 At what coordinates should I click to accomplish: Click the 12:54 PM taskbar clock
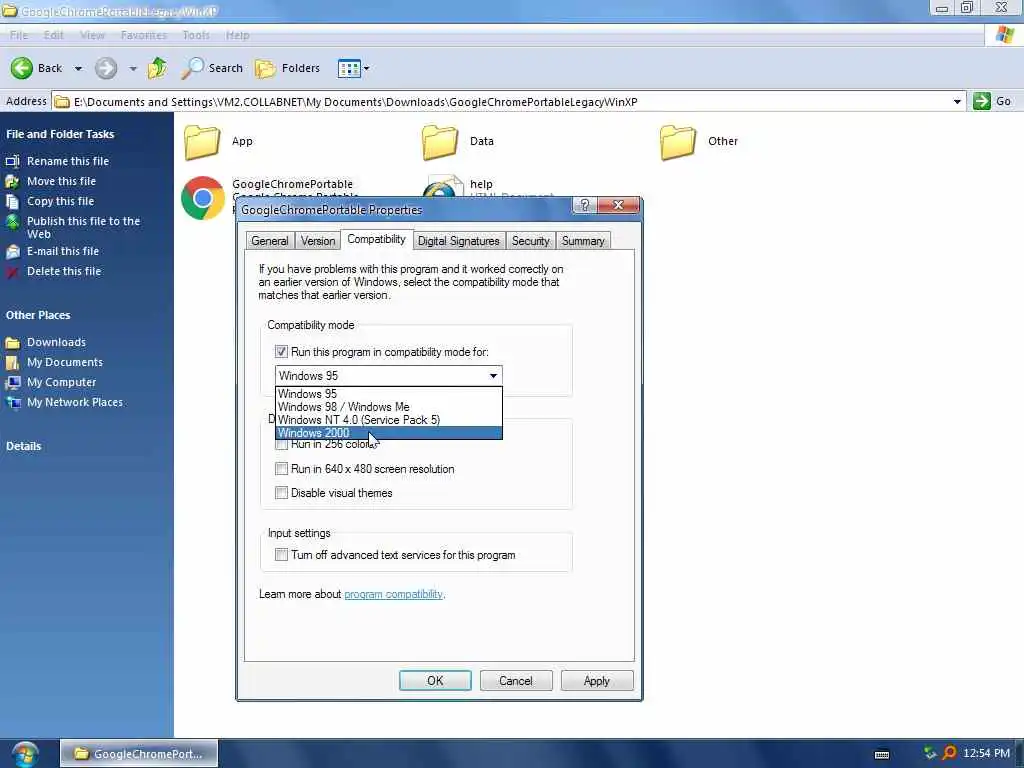point(986,754)
